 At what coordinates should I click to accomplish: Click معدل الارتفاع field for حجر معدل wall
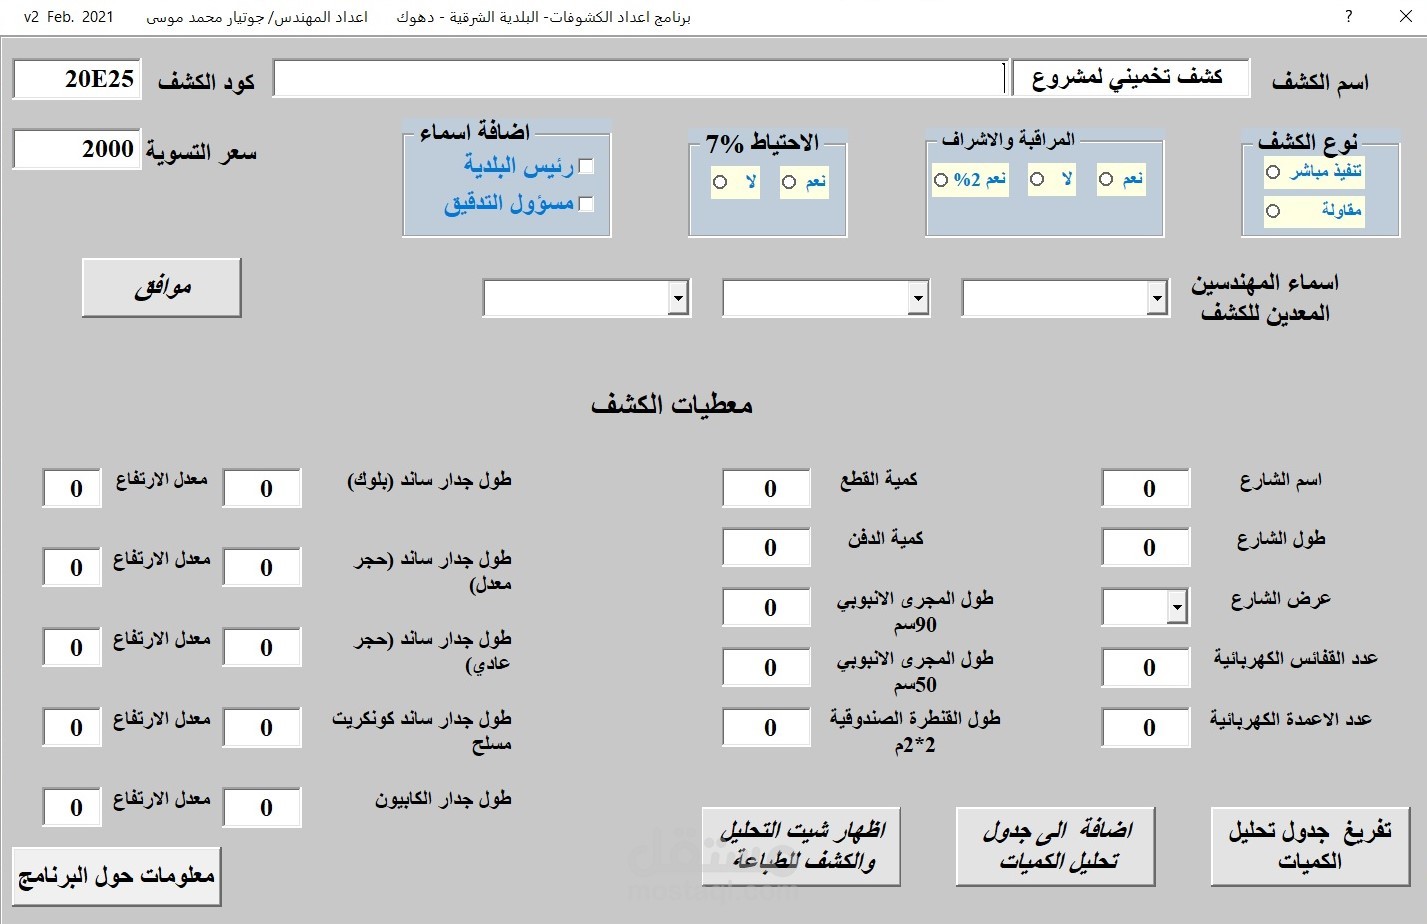tap(72, 567)
